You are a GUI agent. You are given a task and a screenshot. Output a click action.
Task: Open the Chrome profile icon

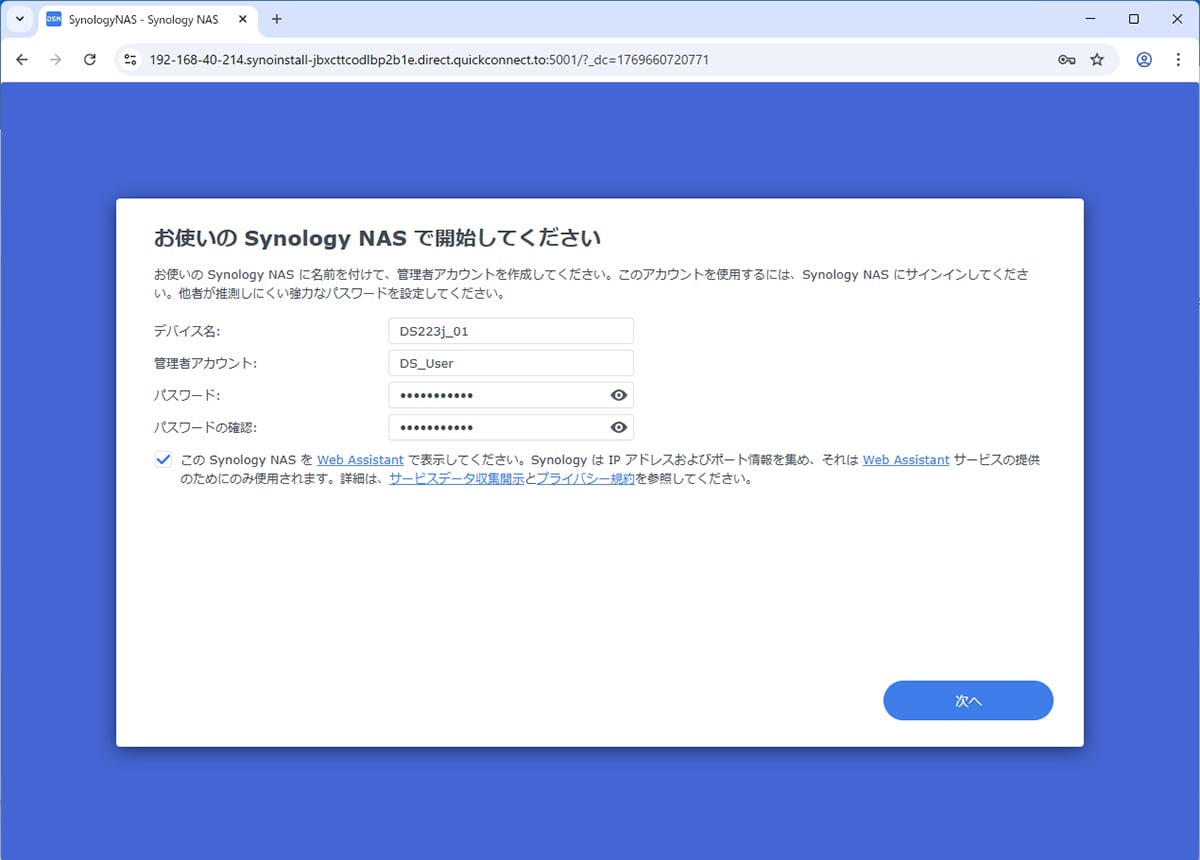coord(1144,60)
